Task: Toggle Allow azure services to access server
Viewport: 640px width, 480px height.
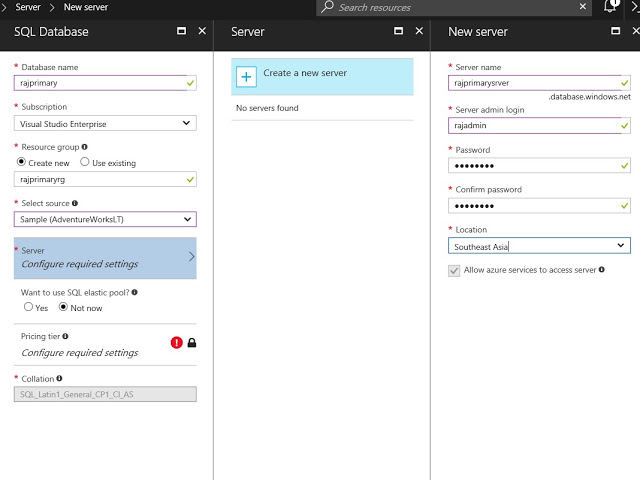Action: tap(455, 270)
